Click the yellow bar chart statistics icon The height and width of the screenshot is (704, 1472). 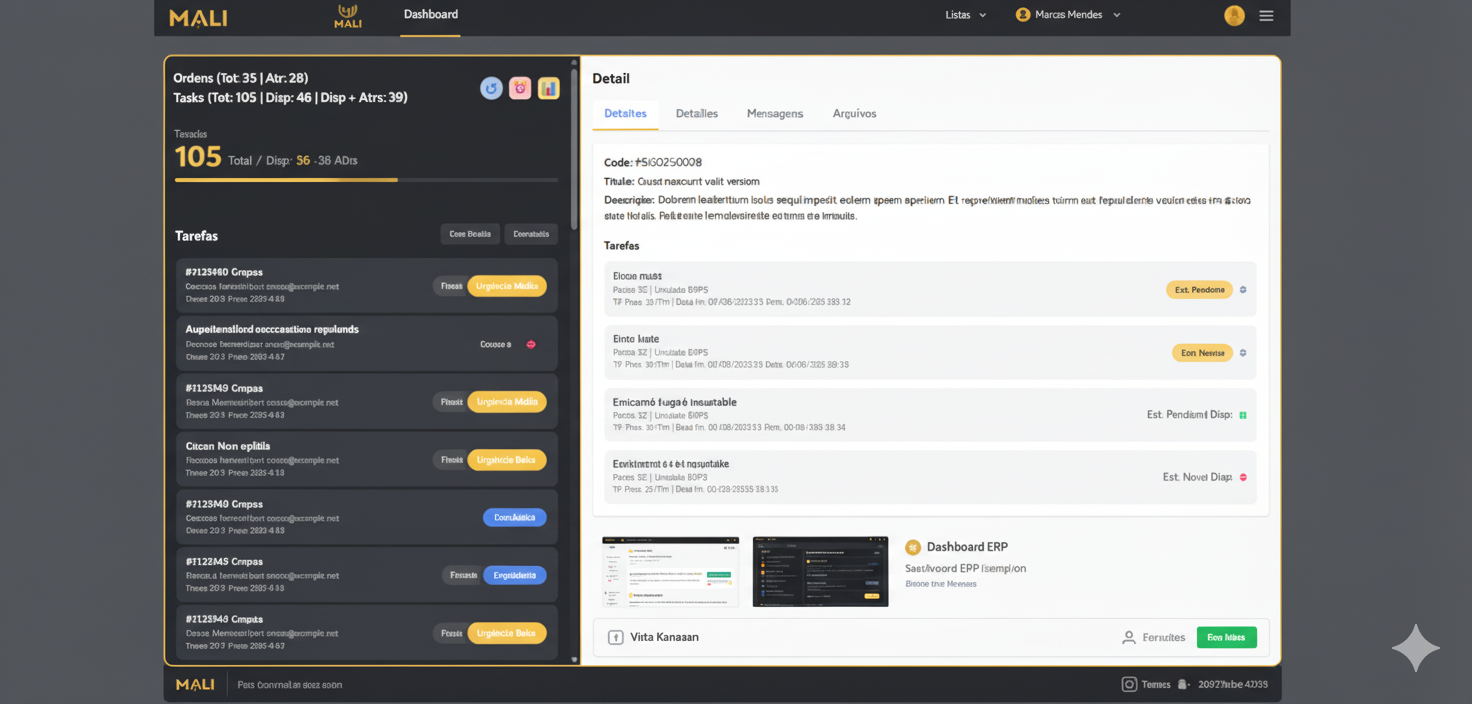click(x=548, y=88)
